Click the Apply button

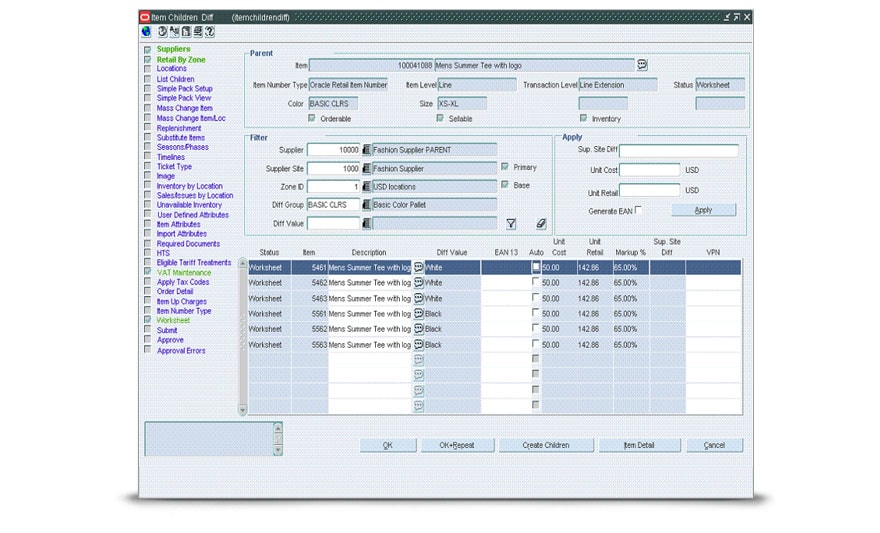tap(703, 210)
